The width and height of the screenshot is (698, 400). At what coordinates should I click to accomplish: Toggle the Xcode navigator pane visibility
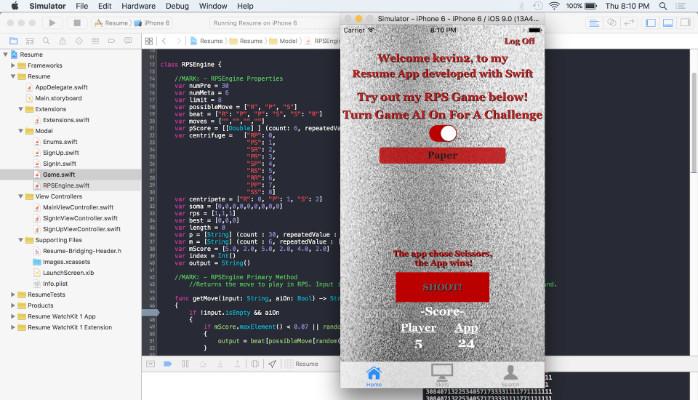point(651,23)
